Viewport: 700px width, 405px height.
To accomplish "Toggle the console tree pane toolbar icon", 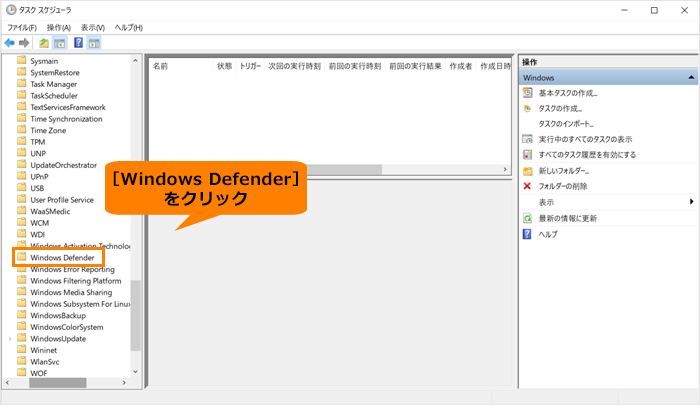I will point(59,43).
